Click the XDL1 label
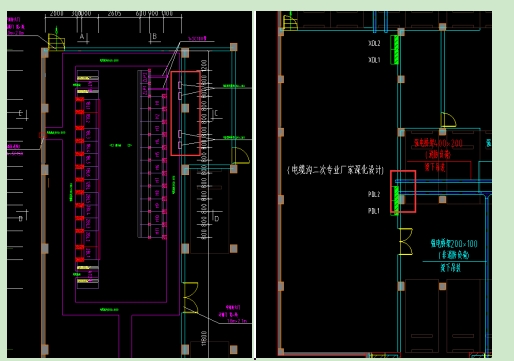The width and height of the screenshot is (514, 361). click(x=374, y=60)
